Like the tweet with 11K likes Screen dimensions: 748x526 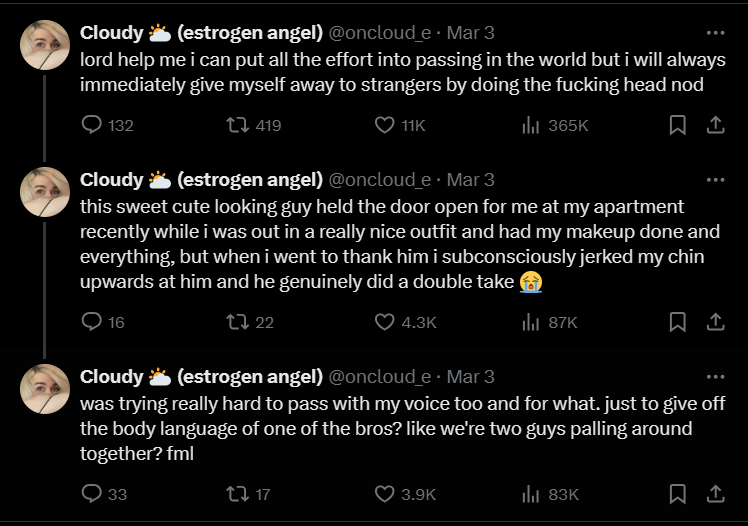[385, 125]
